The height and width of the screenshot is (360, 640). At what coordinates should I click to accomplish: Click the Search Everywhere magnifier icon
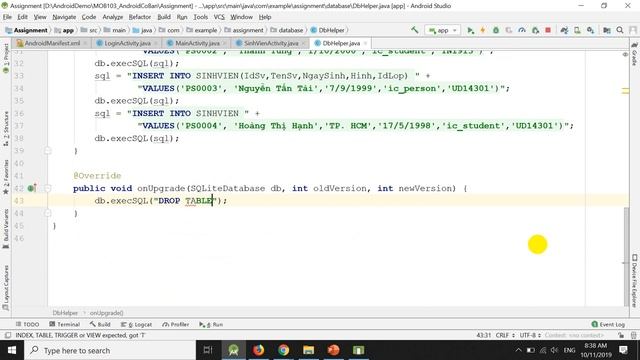point(620,30)
